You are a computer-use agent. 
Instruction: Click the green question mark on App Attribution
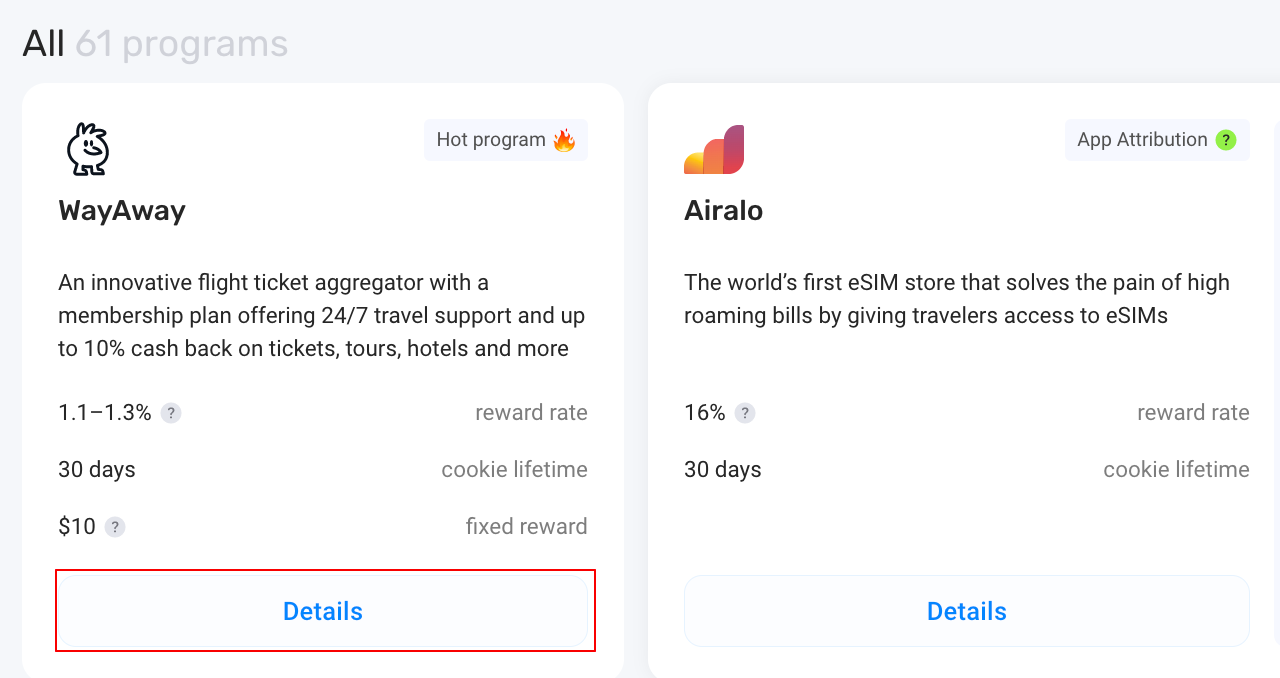(x=1226, y=140)
